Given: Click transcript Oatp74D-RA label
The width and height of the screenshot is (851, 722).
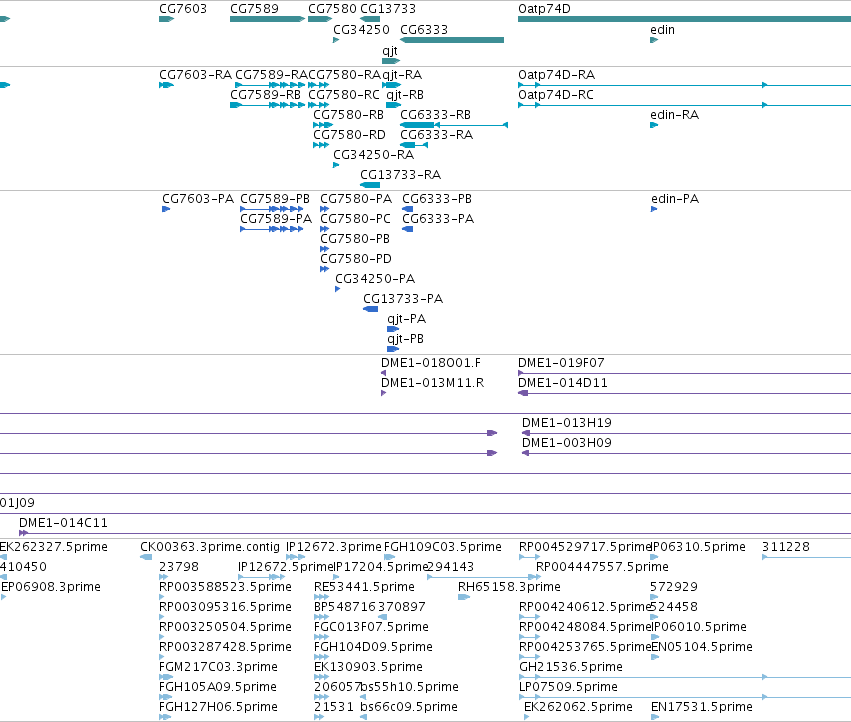Looking at the screenshot, I should click(x=557, y=75).
